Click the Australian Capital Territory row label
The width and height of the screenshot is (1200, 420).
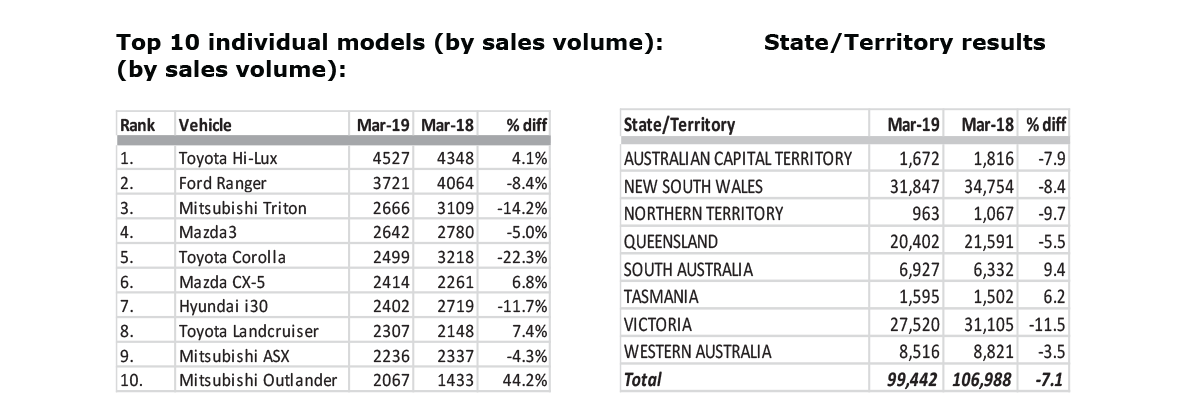(x=737, y=158)
